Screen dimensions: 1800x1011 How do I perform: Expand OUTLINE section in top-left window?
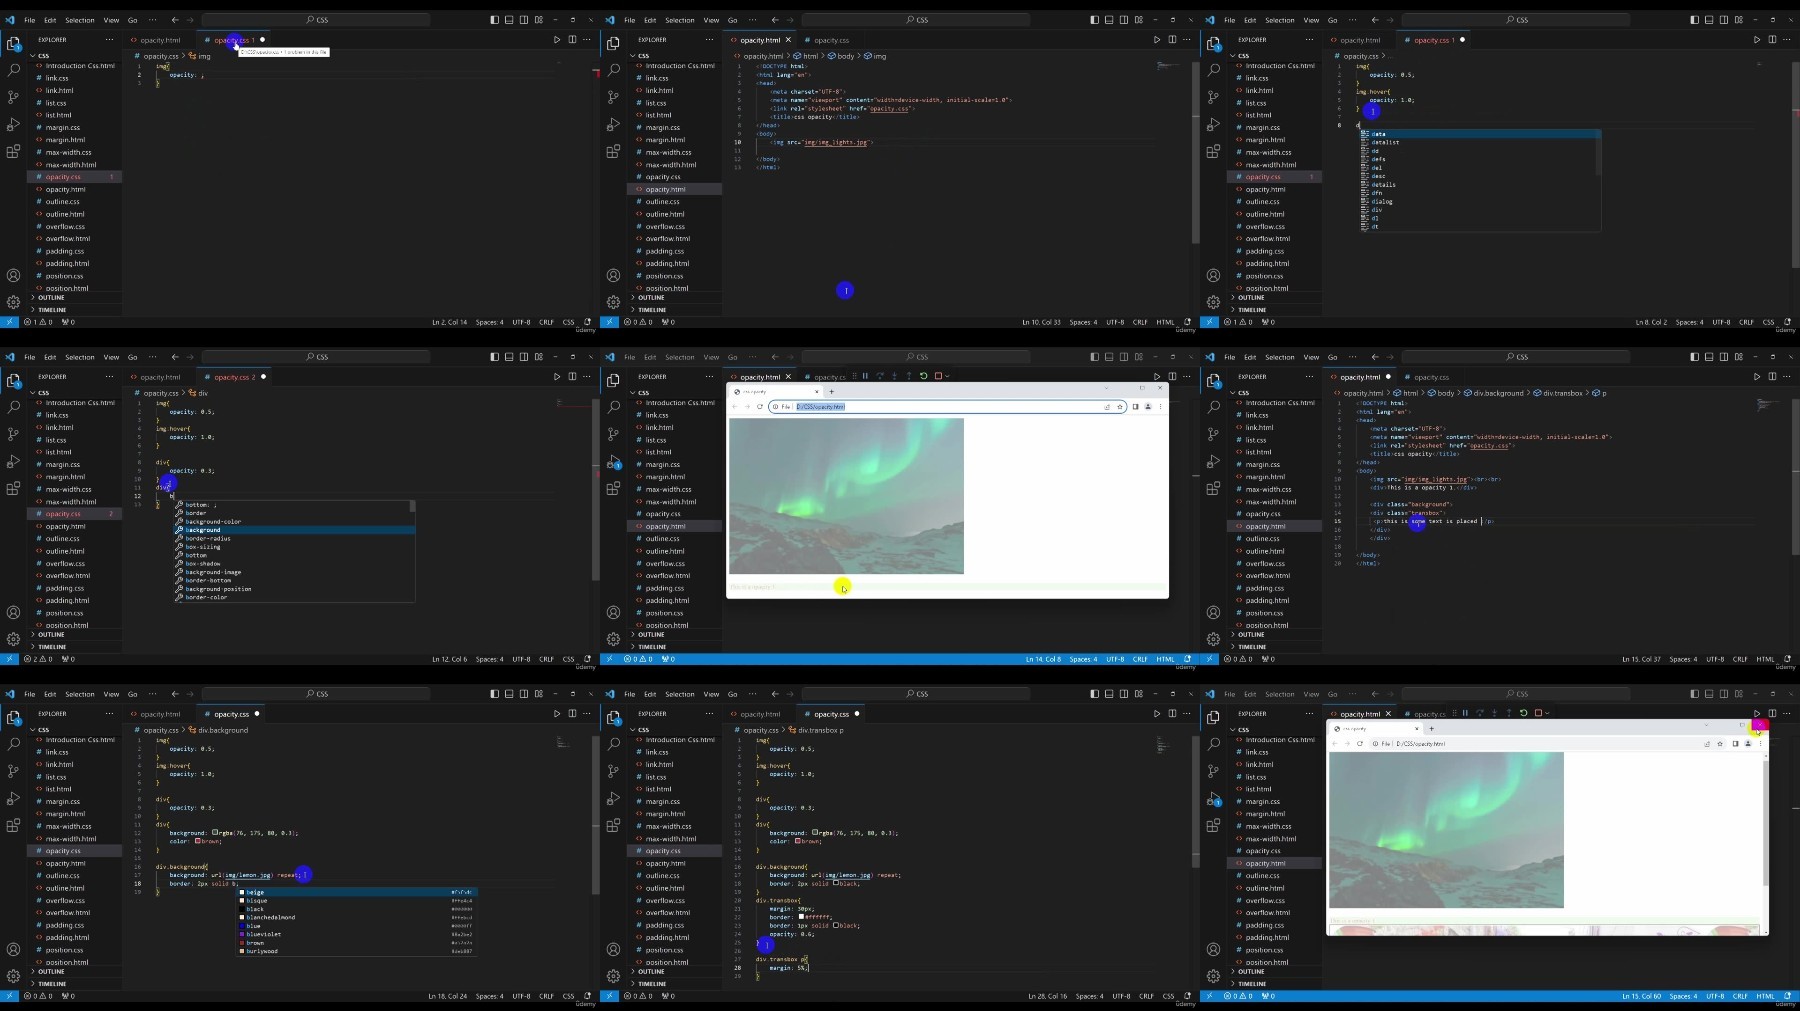click(75, 298)
